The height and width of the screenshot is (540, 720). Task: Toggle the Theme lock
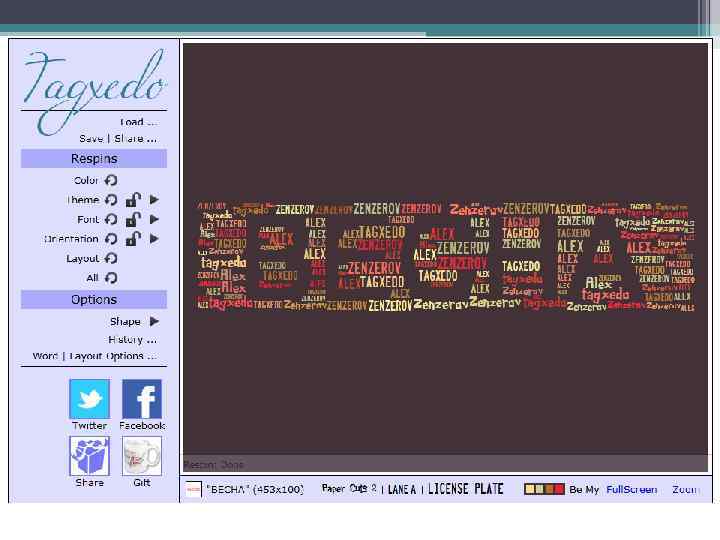point(133,200)
